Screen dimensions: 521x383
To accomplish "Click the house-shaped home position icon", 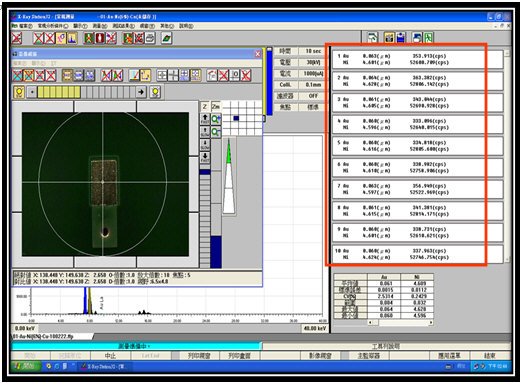I will click(x=212, y=76).
